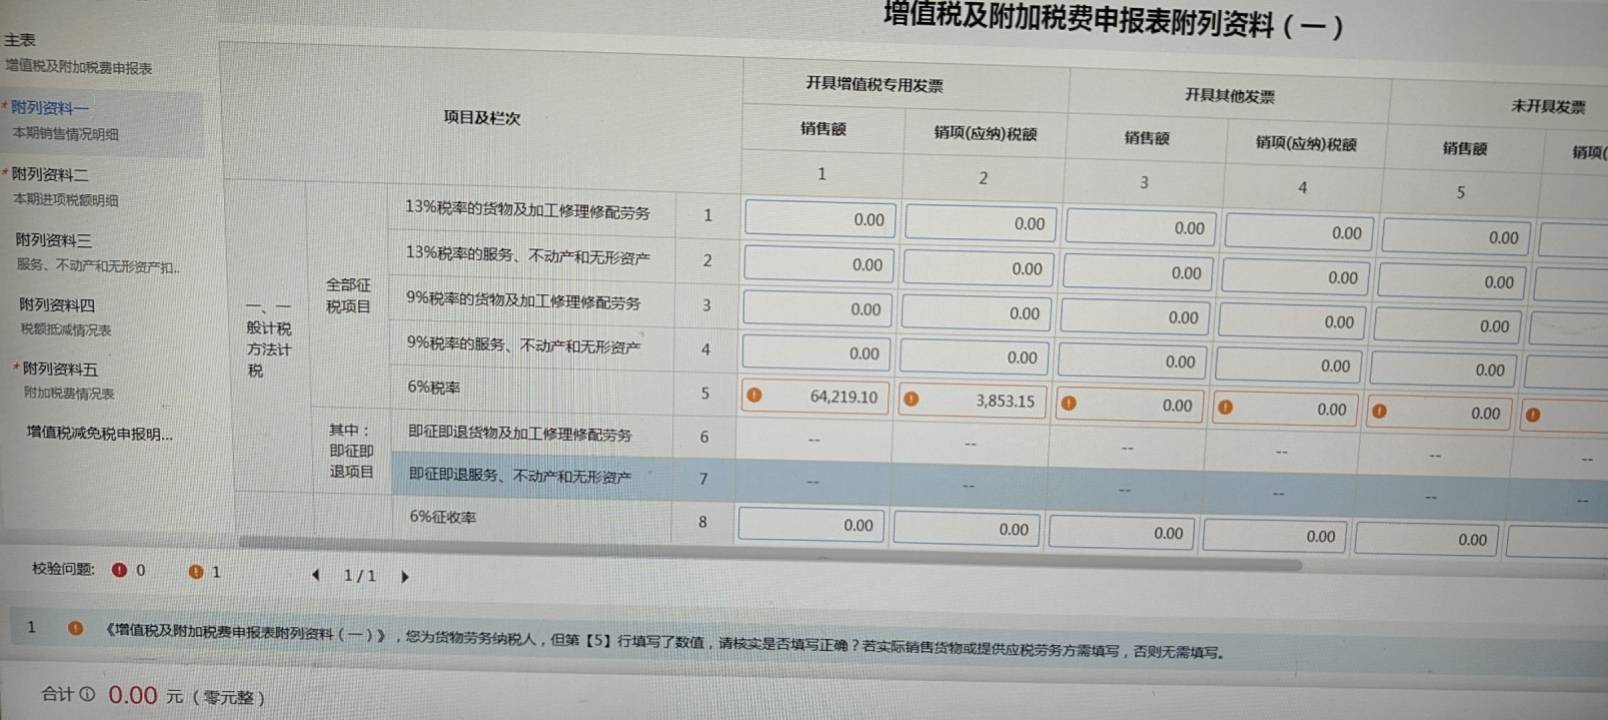Open 附列资料四 税额抵减情况表

[x=62, y=316]
